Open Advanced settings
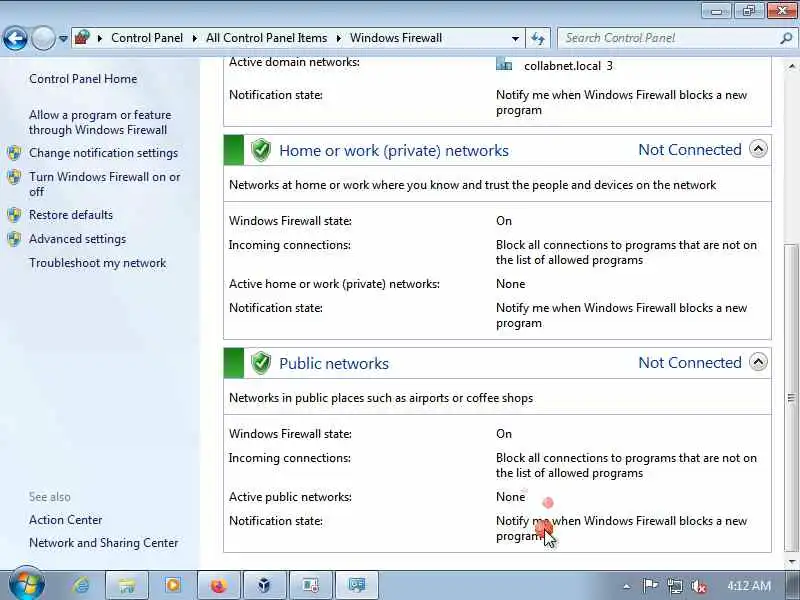Viewport: 800px width, 600px height. (78, 239)
